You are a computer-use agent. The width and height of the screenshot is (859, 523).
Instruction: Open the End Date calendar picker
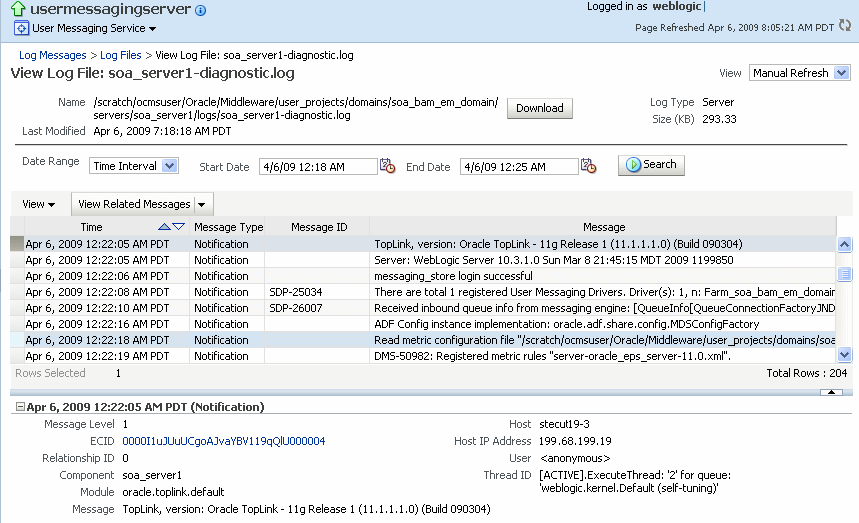[x=589, y=165]
